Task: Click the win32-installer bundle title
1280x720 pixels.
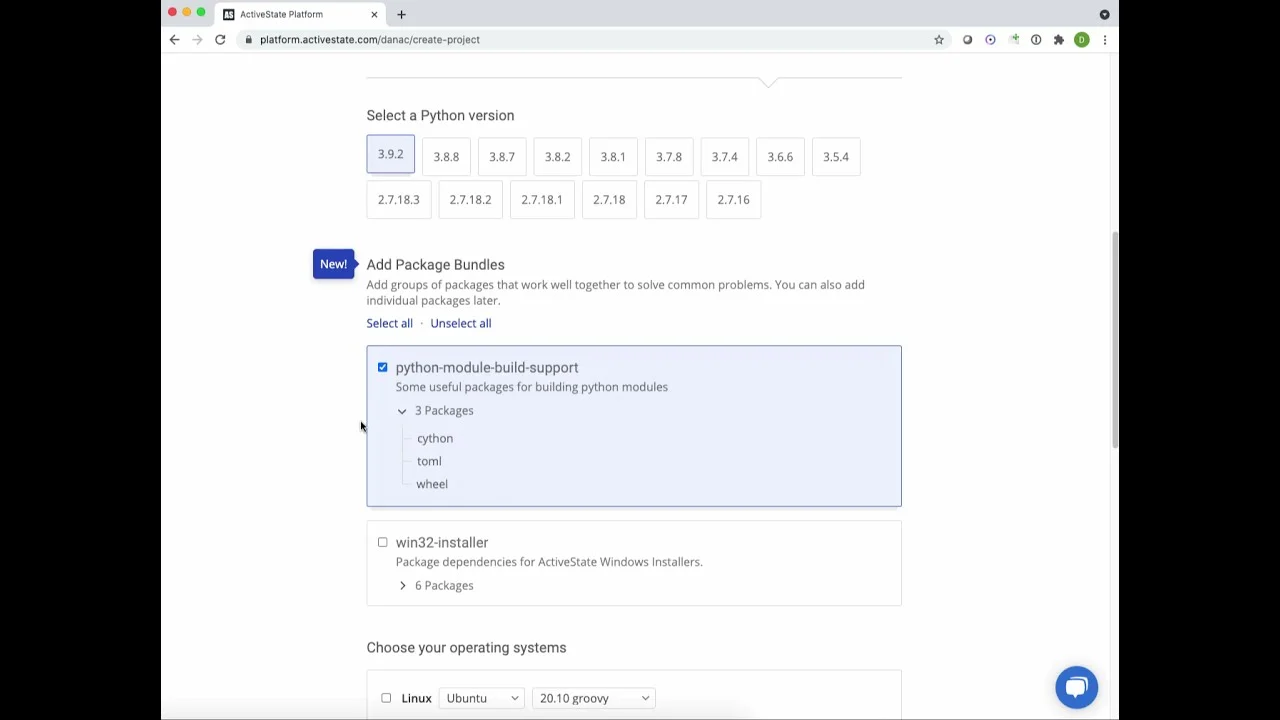Action: (x=442, y=543)
